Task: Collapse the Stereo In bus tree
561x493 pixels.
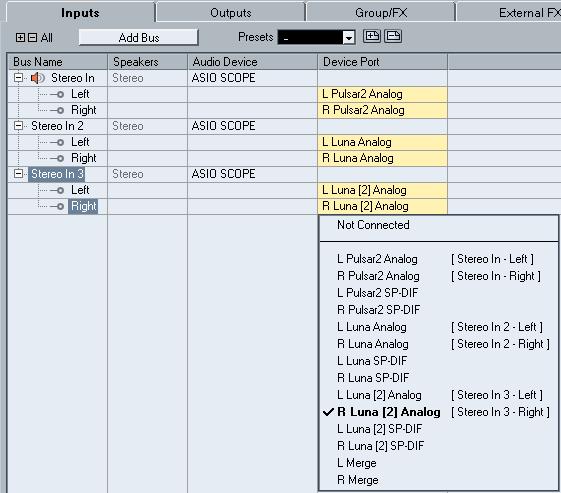Action: (x=18, y=78)
